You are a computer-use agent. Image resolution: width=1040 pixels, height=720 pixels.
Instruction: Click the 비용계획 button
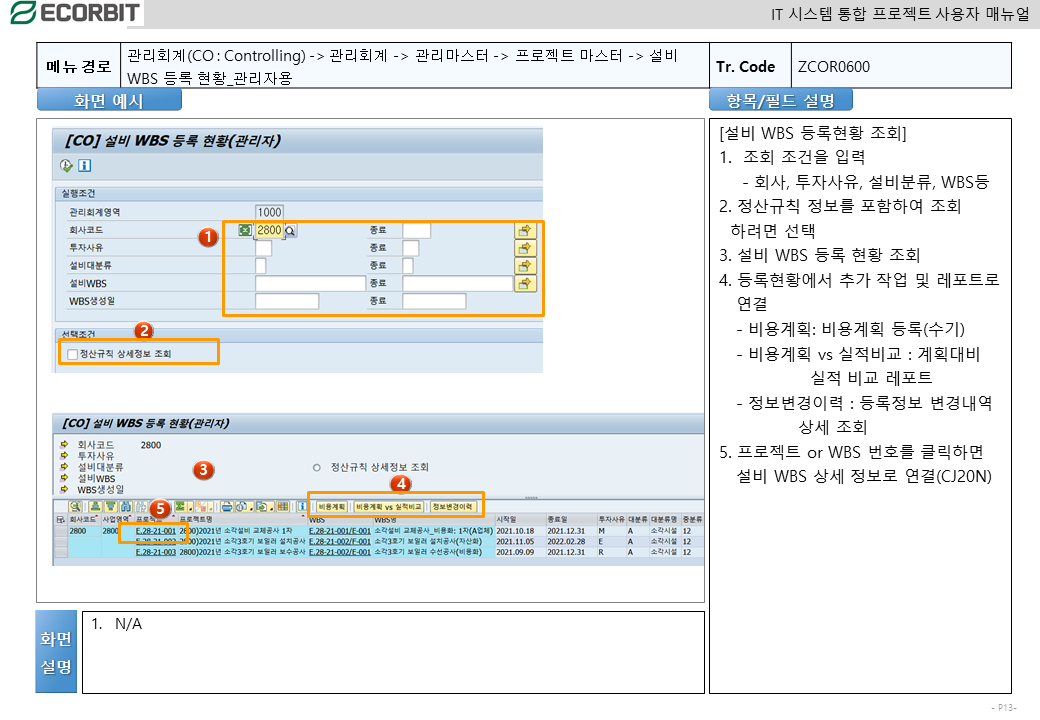(x=332, y=507)
